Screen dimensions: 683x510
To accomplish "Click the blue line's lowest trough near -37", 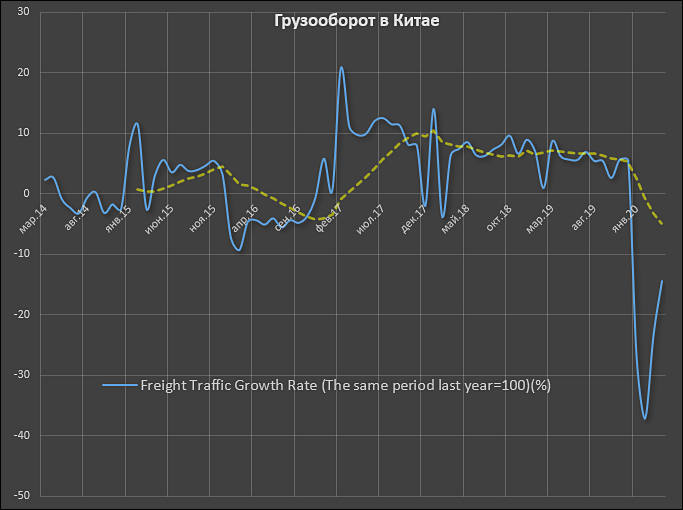I will pos(645,419).
